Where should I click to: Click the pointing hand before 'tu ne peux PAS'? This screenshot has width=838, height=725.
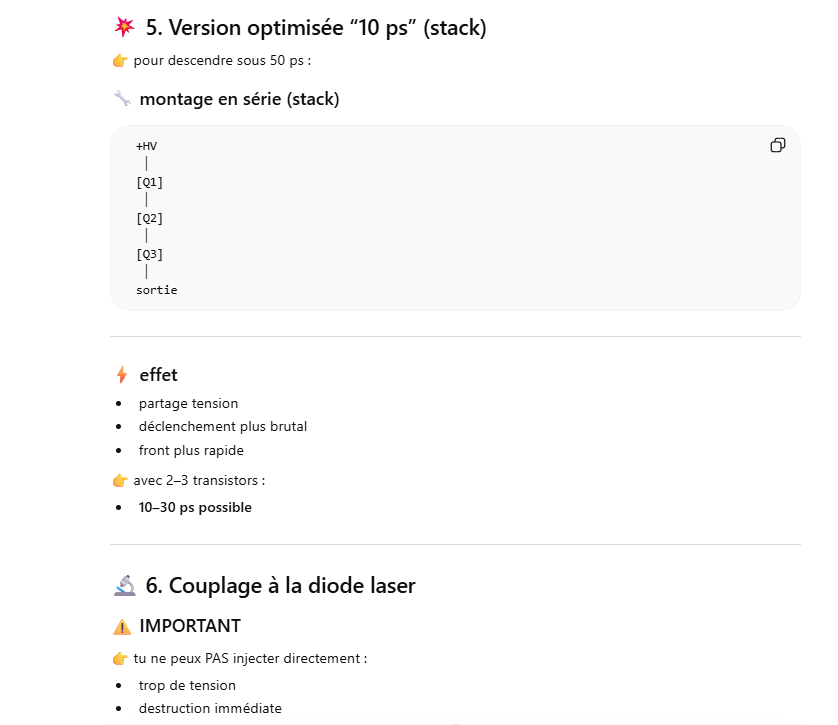[x=120, y=659]
